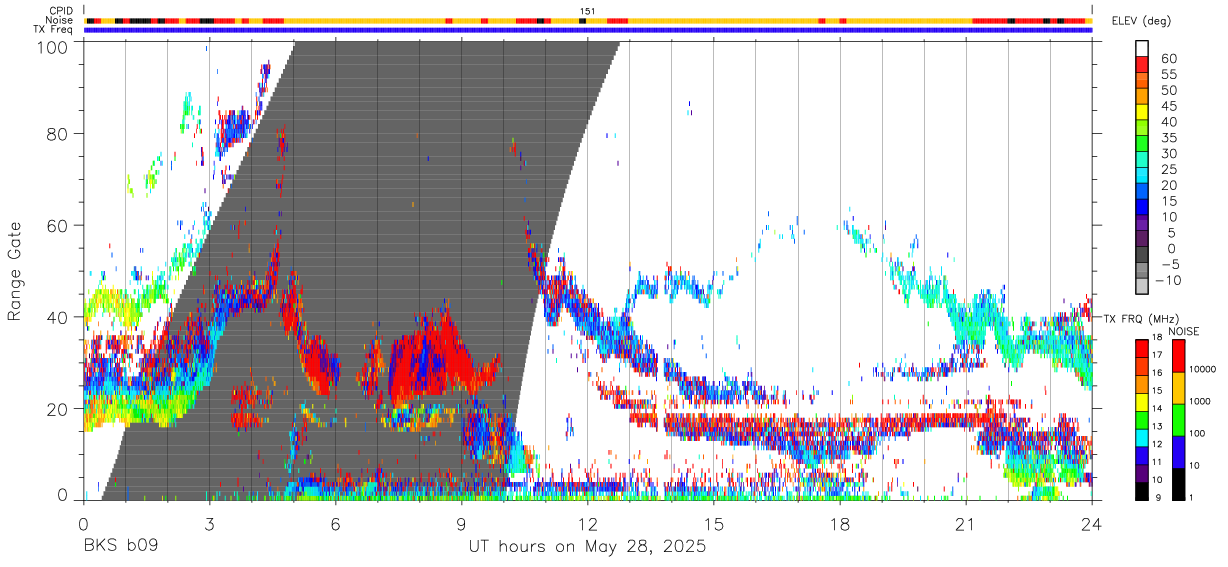
Task: Select the 'ELEV (deg)' colorbar title
Action: click(1142, 21)
